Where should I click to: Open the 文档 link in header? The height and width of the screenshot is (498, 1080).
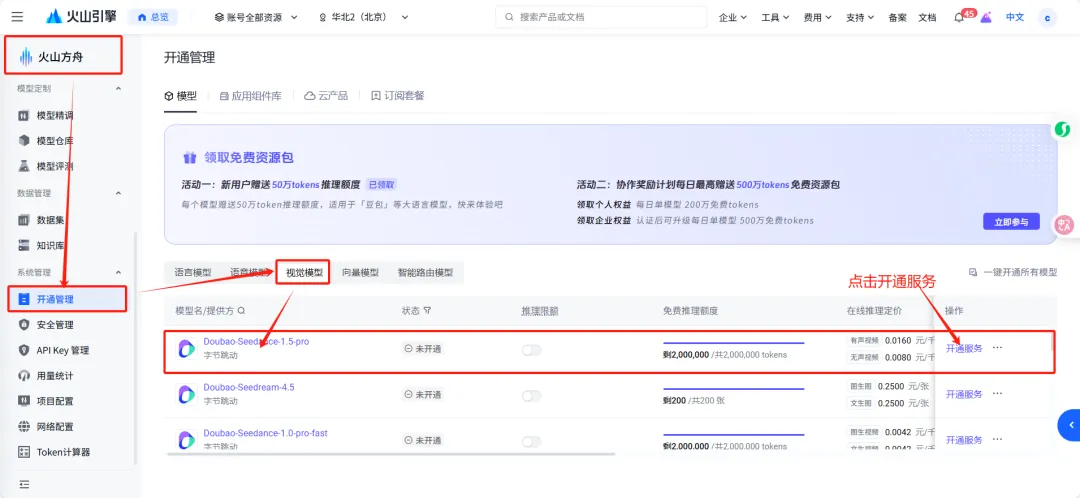(927, 17)
